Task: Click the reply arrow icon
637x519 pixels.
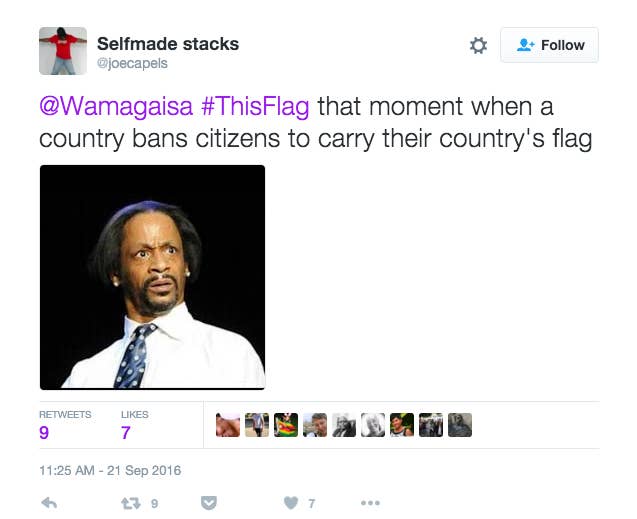Action: pyautogui.click(x=49, y=503)
